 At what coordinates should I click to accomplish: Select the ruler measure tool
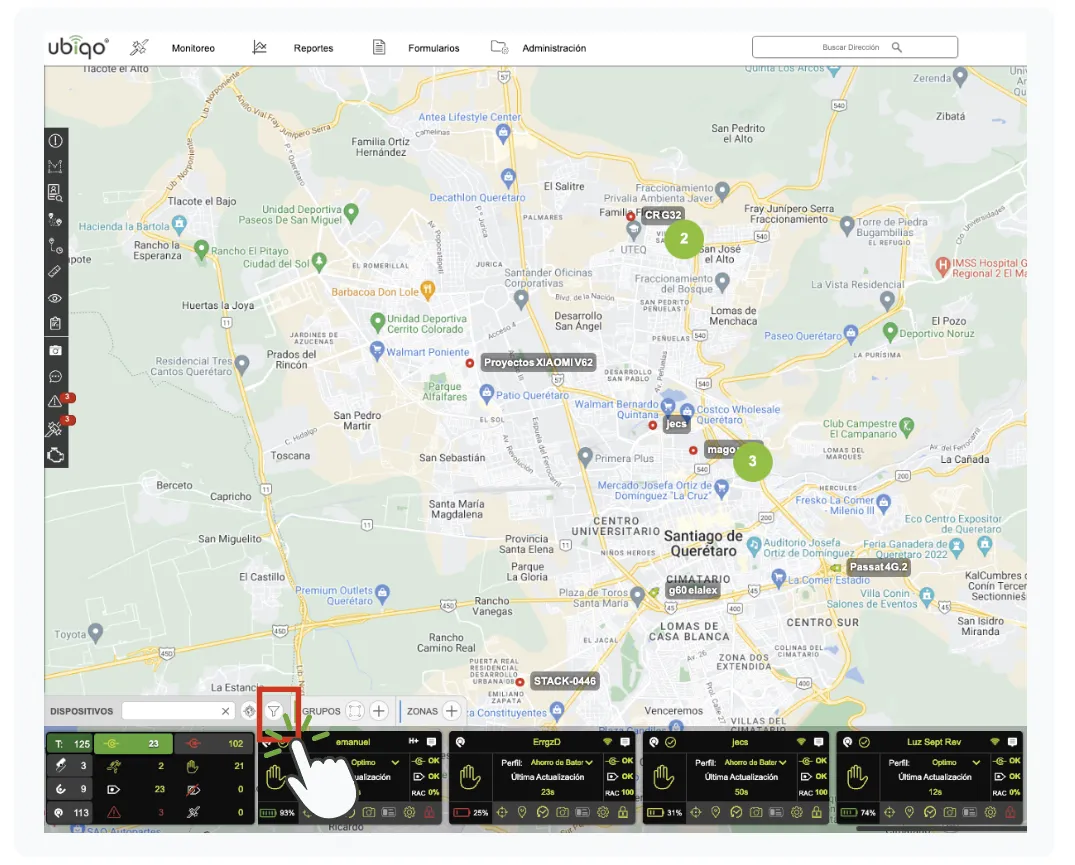pyautogui.click(x=56, y=272)
